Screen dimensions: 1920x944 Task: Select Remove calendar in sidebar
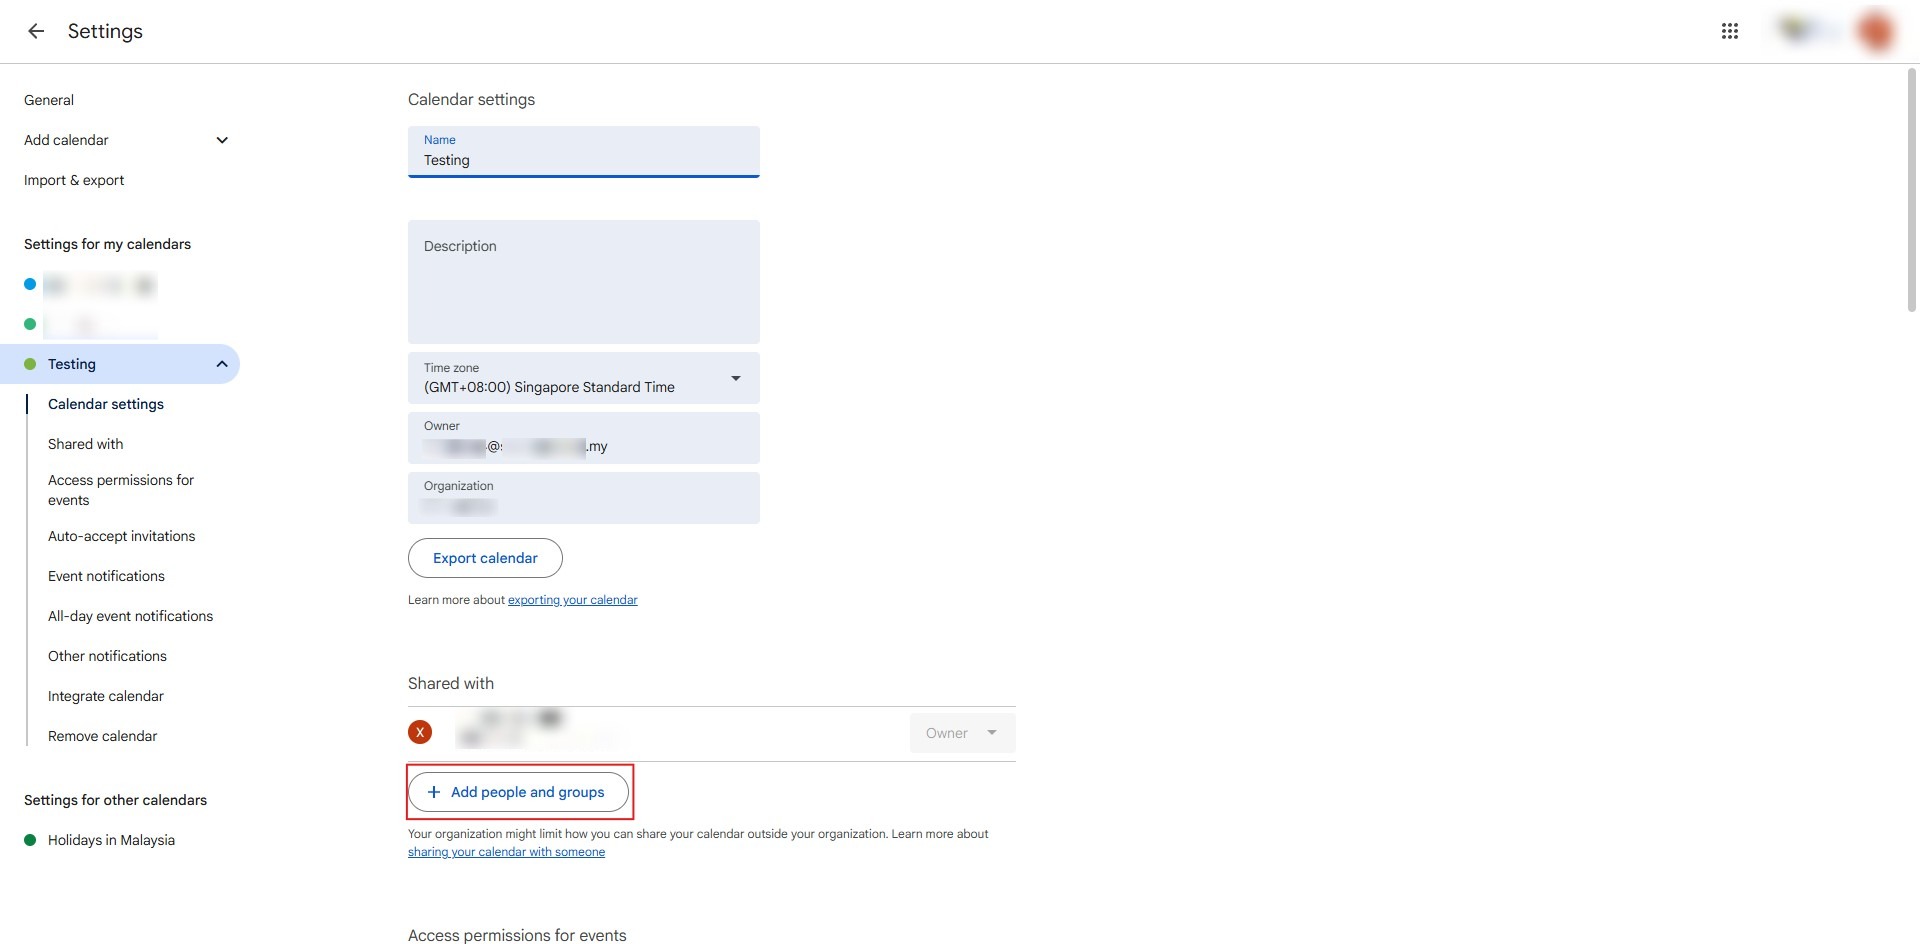[x=102, y=736]
